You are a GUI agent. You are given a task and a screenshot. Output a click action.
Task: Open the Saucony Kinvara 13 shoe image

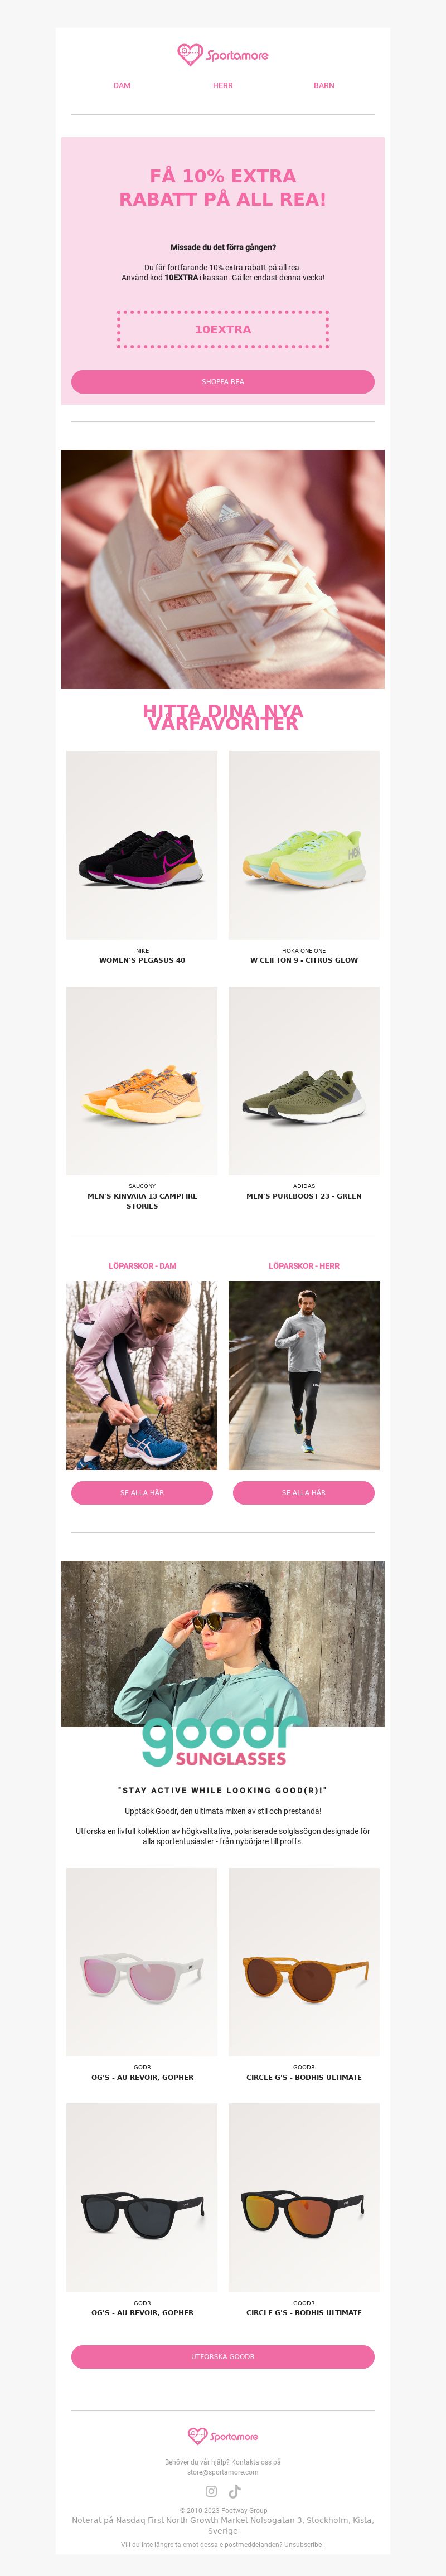[x=142, y=1081]
